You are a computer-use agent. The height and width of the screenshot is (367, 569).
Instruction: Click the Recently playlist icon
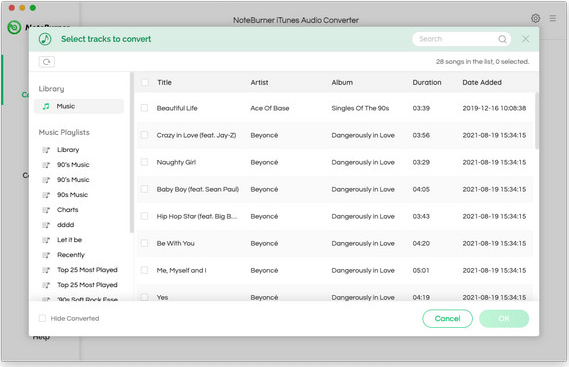(46, 255)
